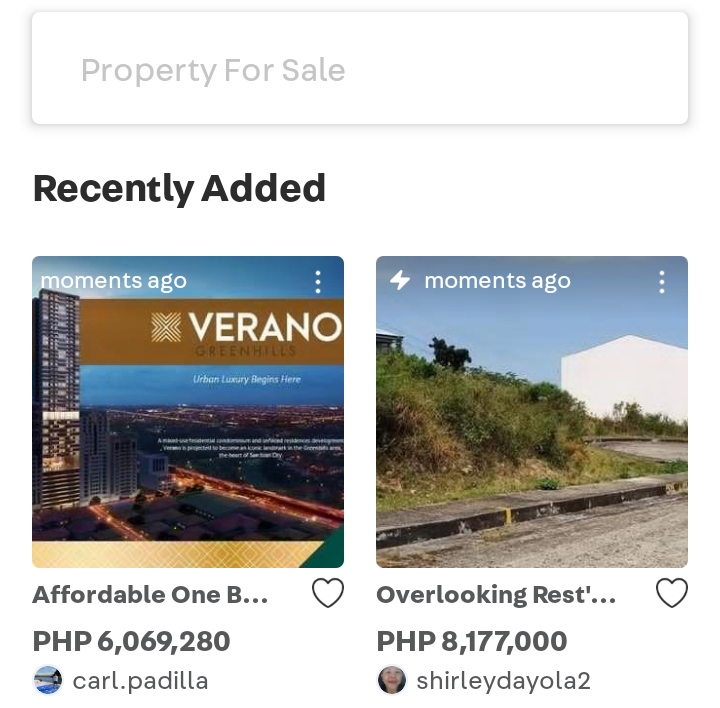Open carl.padilla's profile avatar
Image resolution: width=720 pixels, height=708 pixels.
48,680
